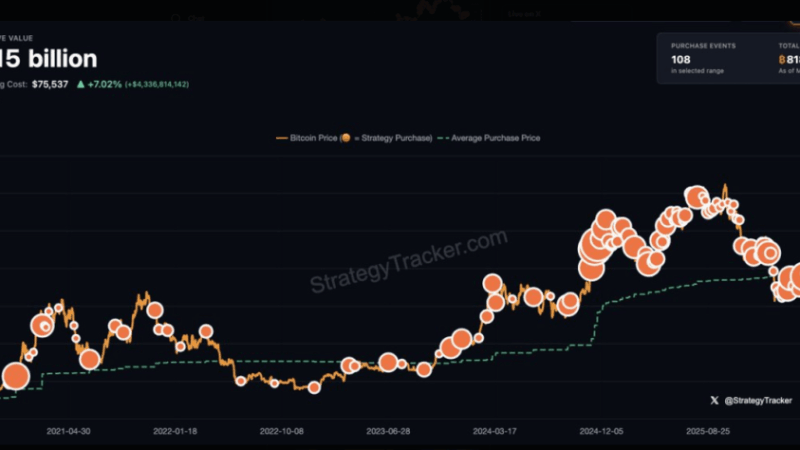800x450 pixels.
Task: Click the 2023-06-28 date axis label
Action: 388,431
